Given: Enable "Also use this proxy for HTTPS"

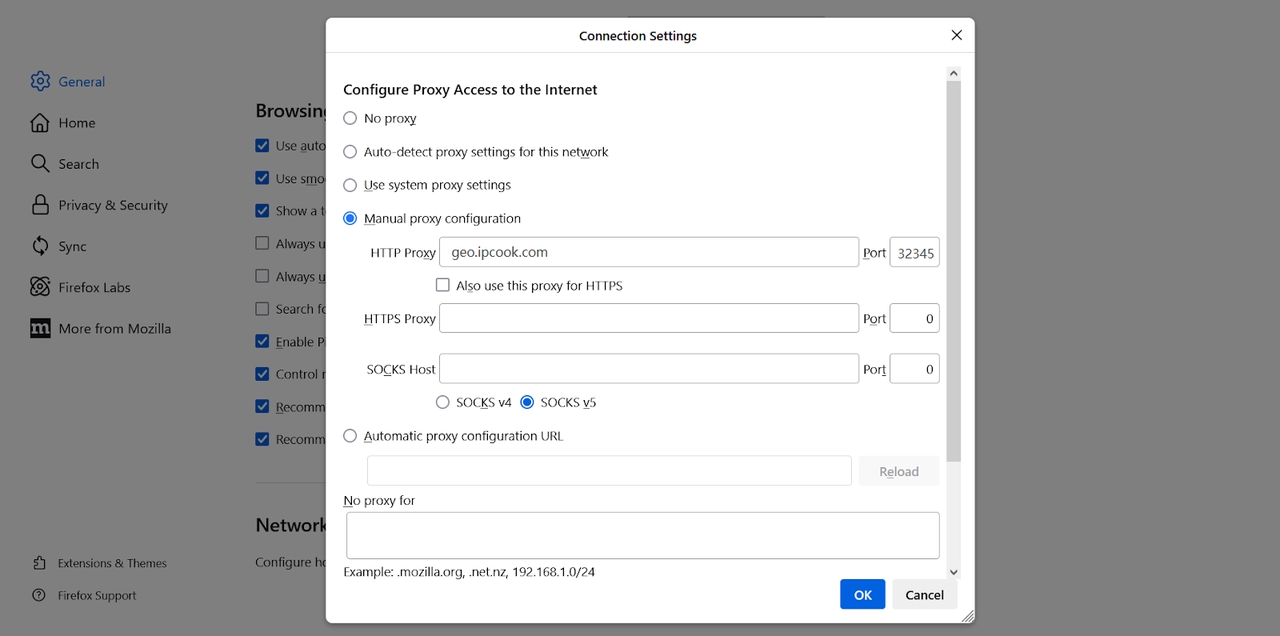Looking at the screenshot, I should click(443, 284).
